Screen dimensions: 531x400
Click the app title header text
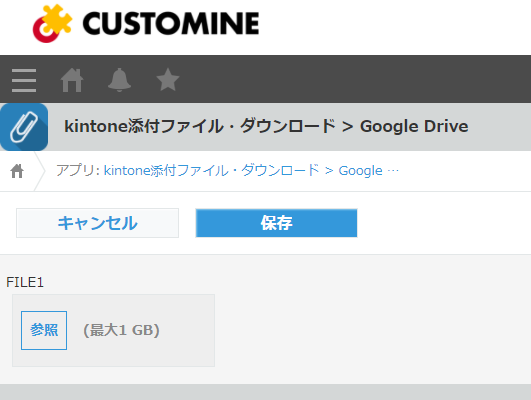(x=266, y=126)
